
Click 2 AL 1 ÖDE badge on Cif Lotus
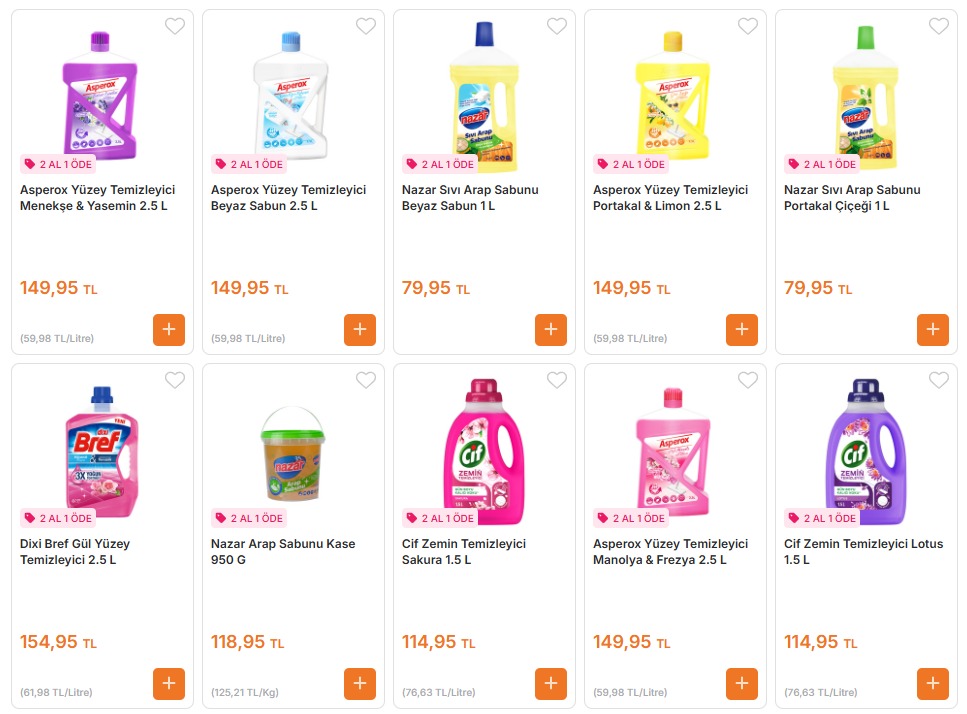821,518
